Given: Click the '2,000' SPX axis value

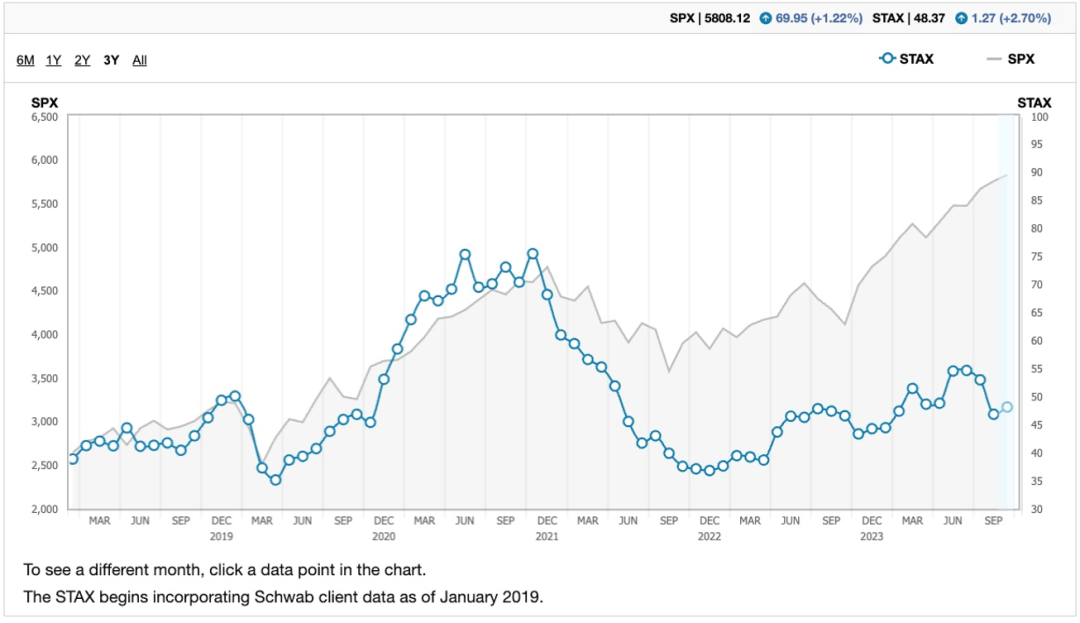Looking at the screenshot, I should [45, 509].
